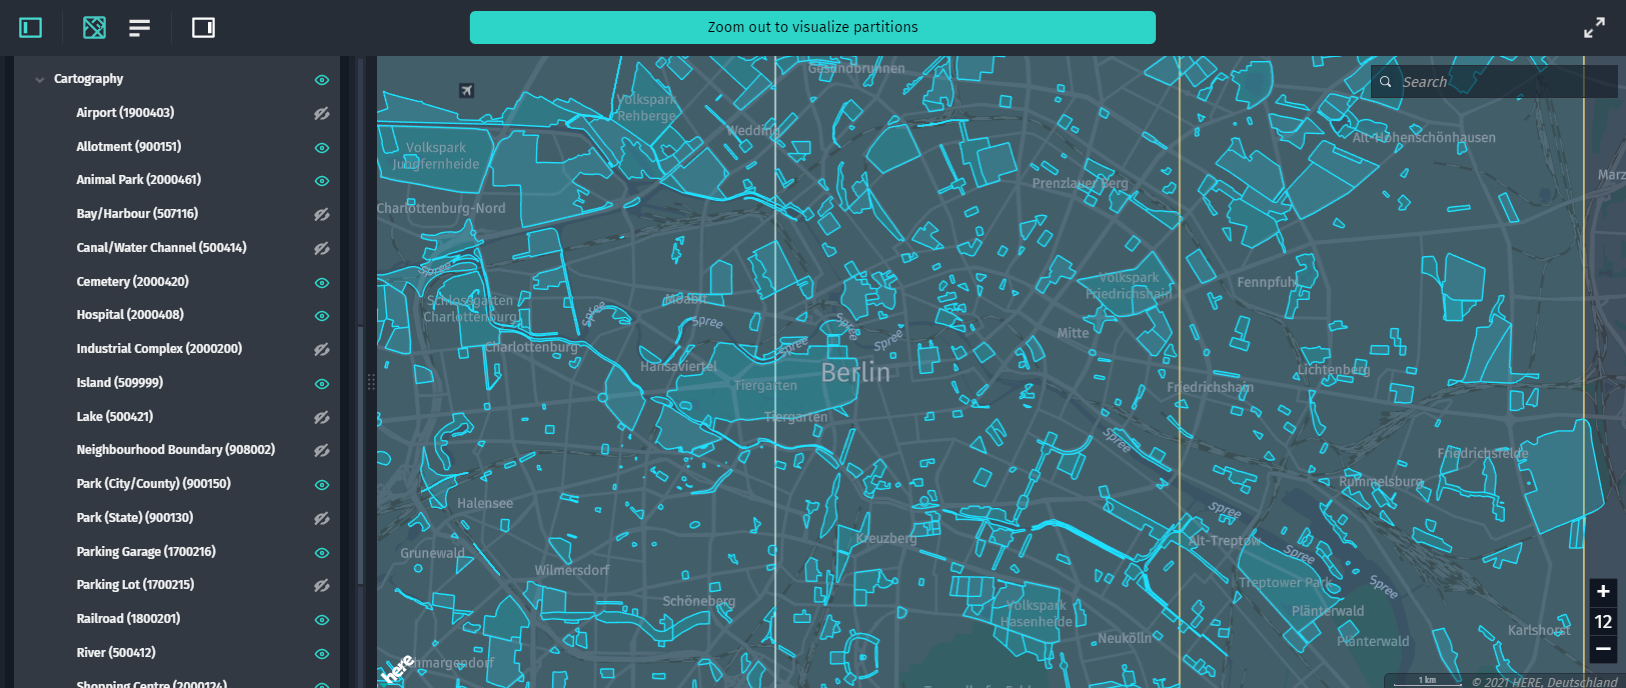
Task: Click the Friedrichsfelde label on map
Action: click(1483, 453)
